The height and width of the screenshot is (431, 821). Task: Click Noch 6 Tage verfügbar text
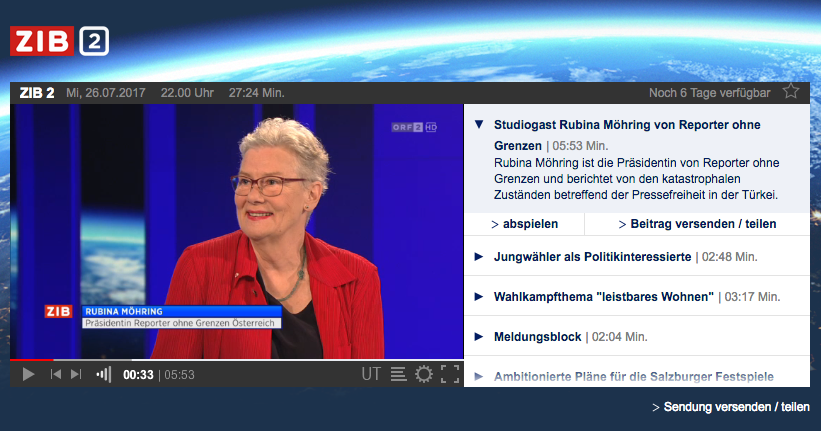coord(709,93)
